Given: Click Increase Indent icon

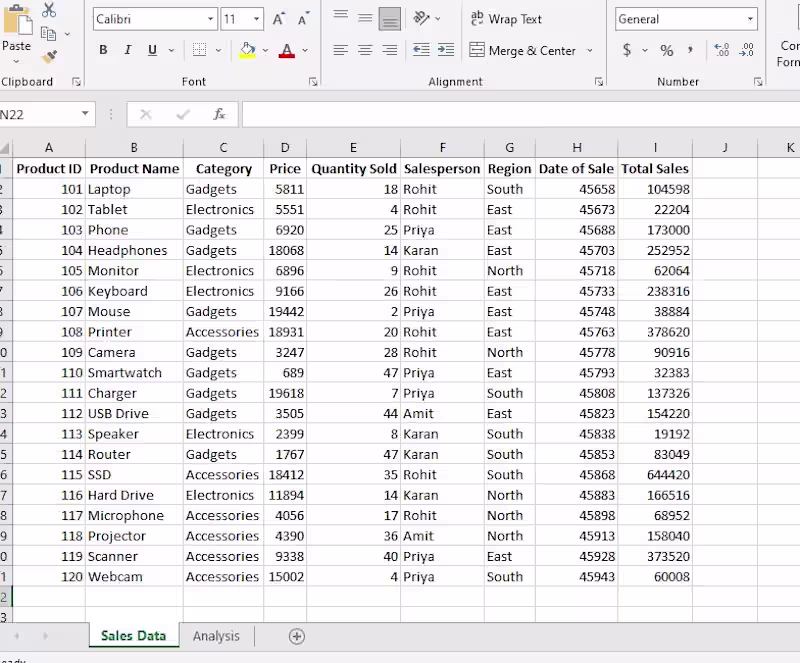Looking at the screenshot, I should tap(446, 50).
